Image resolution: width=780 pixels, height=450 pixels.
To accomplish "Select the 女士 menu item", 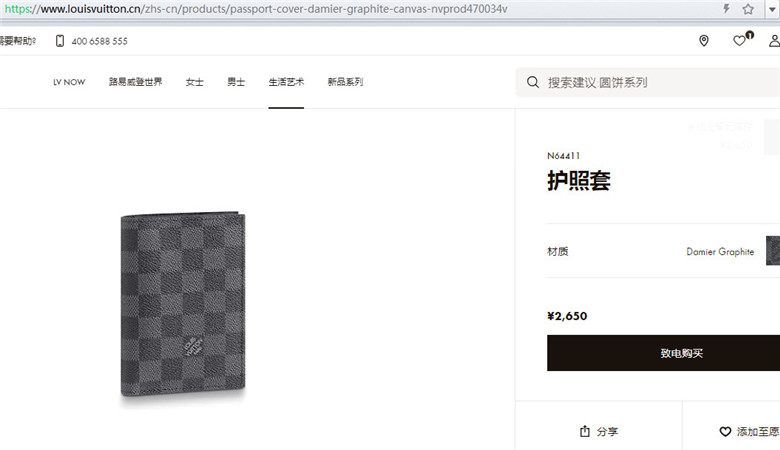I will pyautogui.click(x=195, y=82).
